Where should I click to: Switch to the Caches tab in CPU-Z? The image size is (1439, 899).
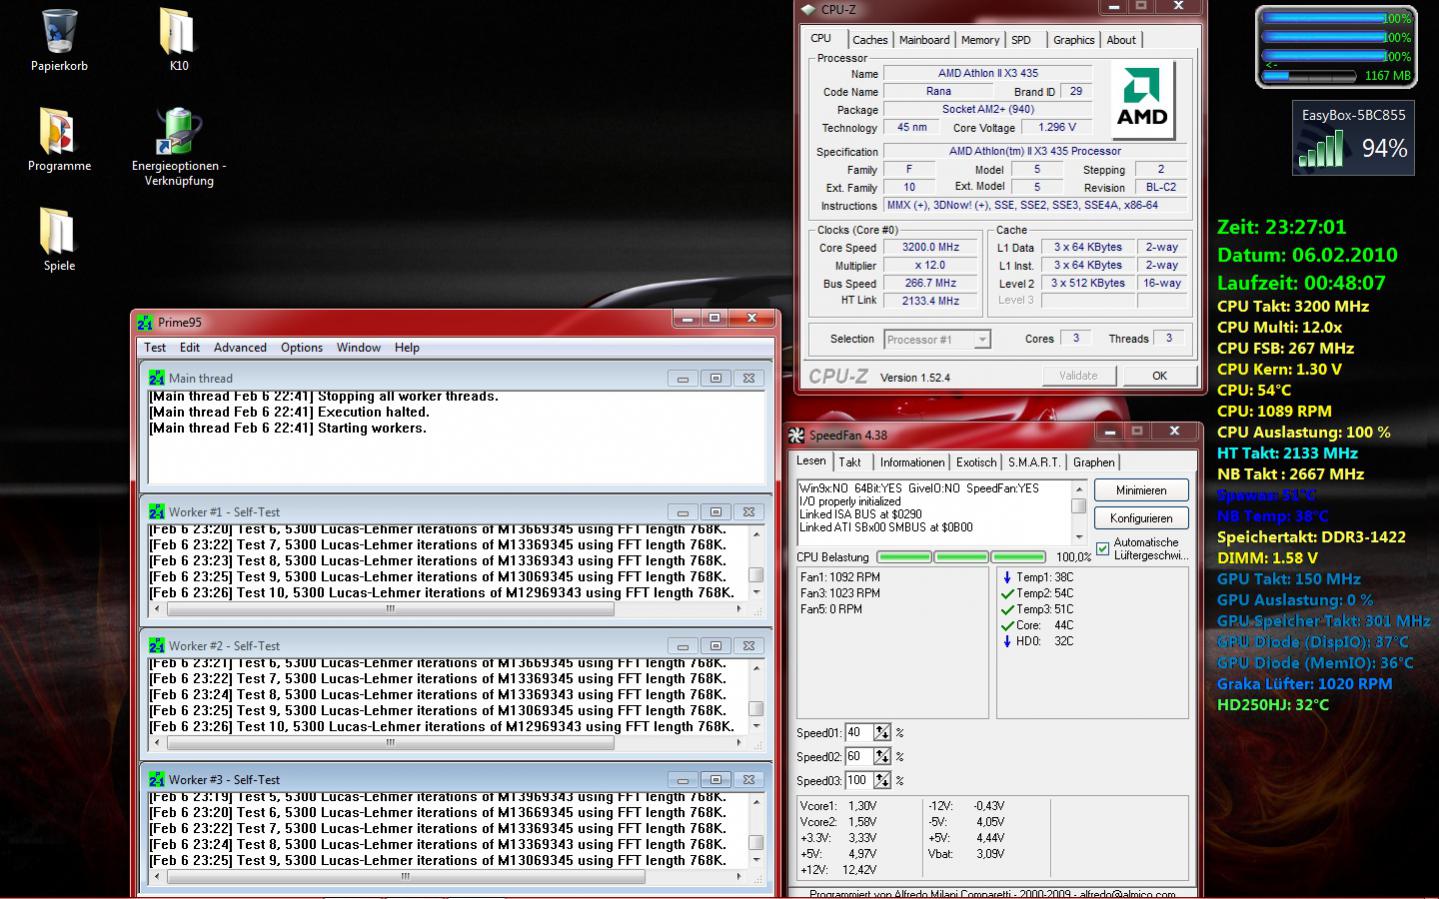click(x=869, y=40)
